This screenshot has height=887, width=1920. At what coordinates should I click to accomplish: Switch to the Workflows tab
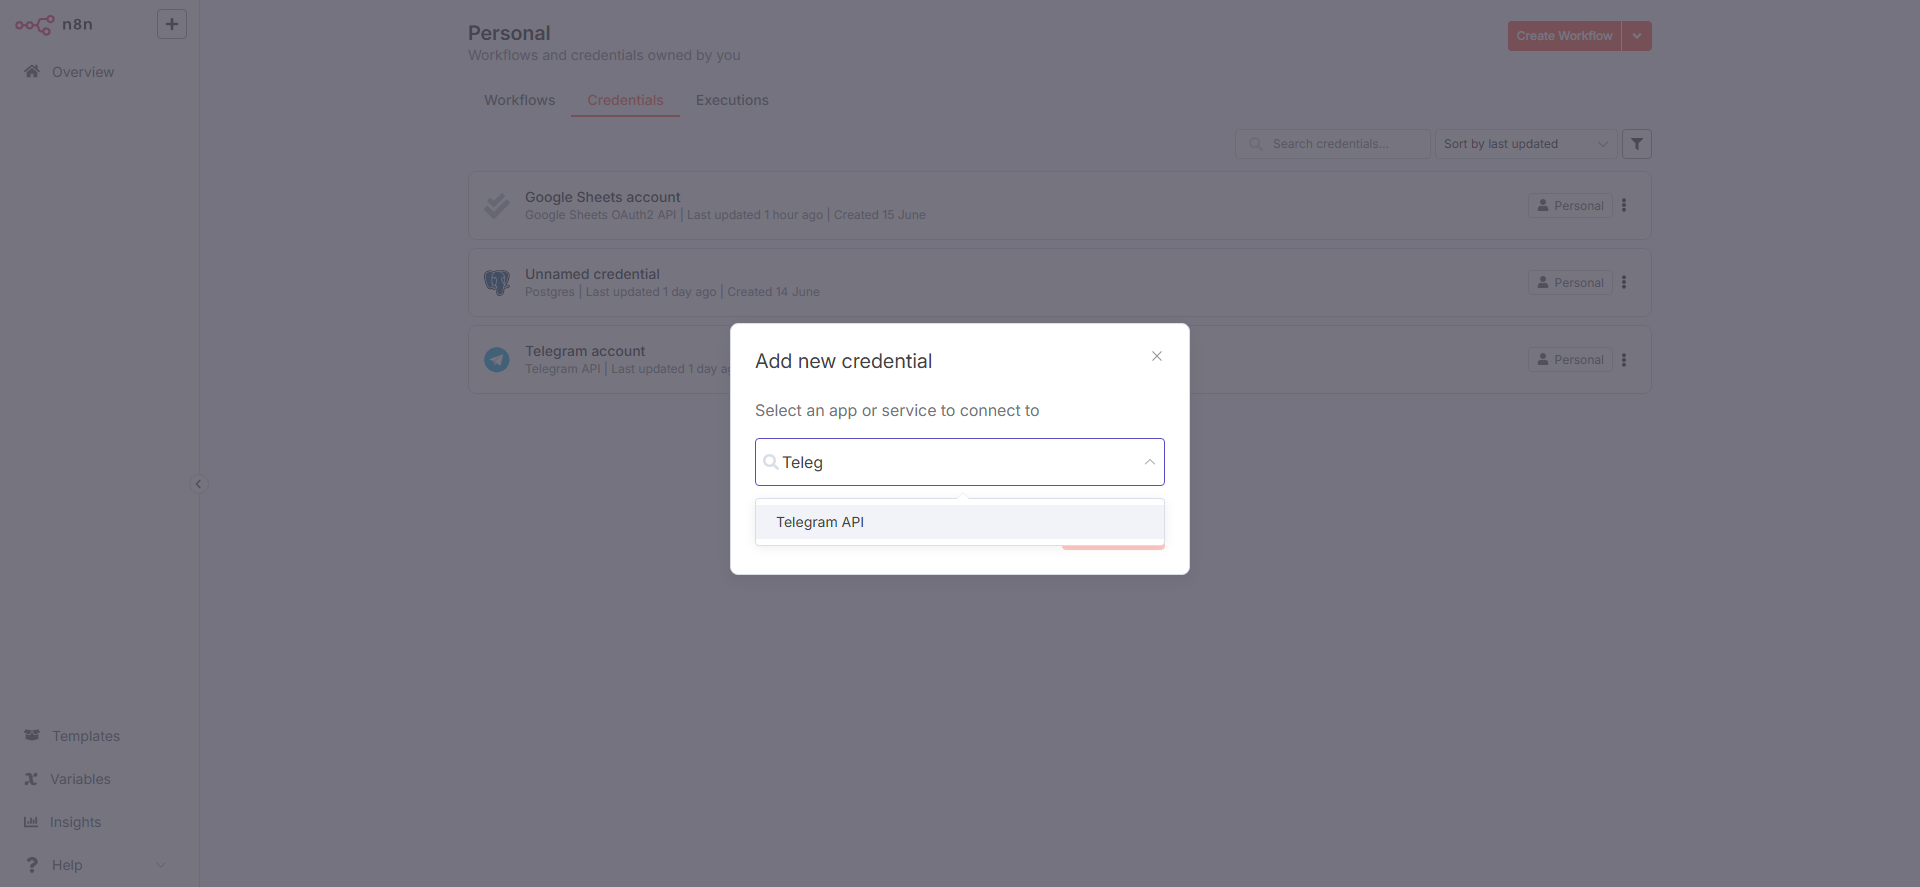[x=519, y=100]
